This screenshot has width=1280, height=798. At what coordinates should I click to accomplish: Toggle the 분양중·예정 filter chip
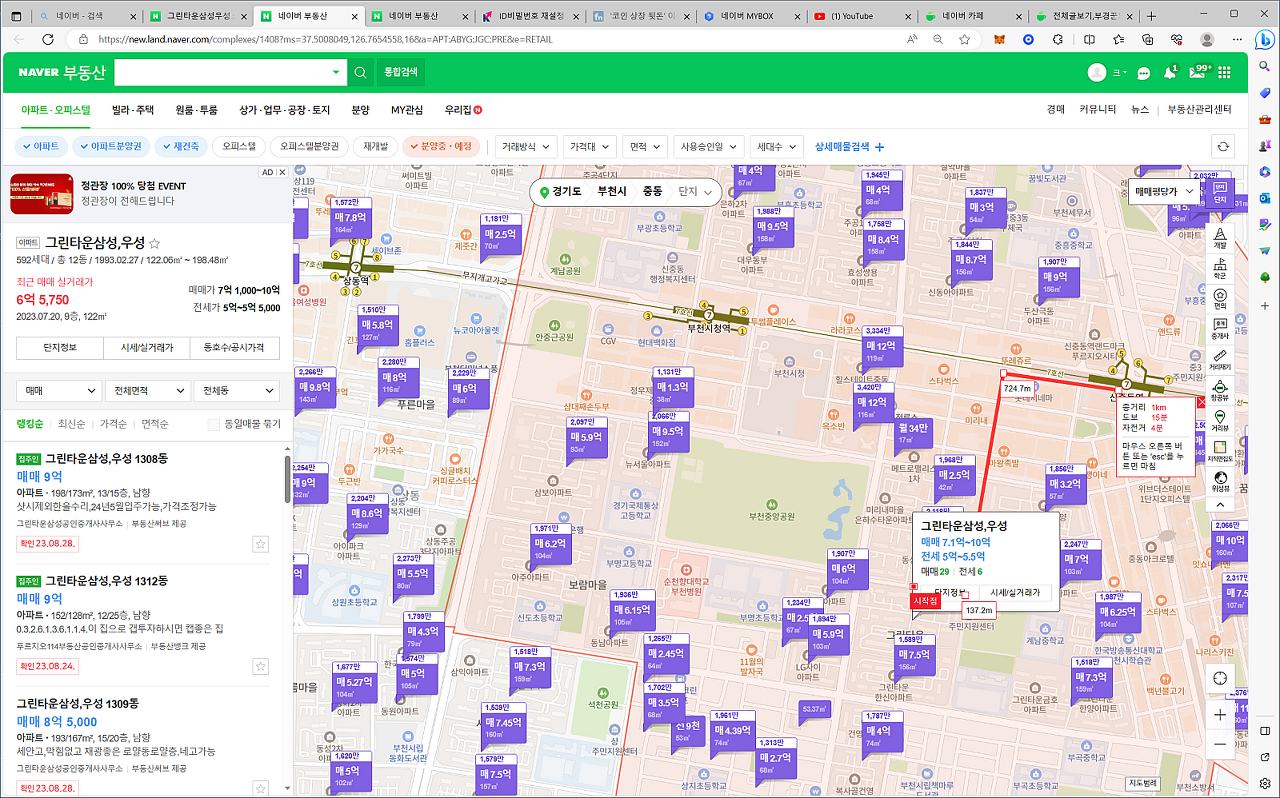coord(442,146)
